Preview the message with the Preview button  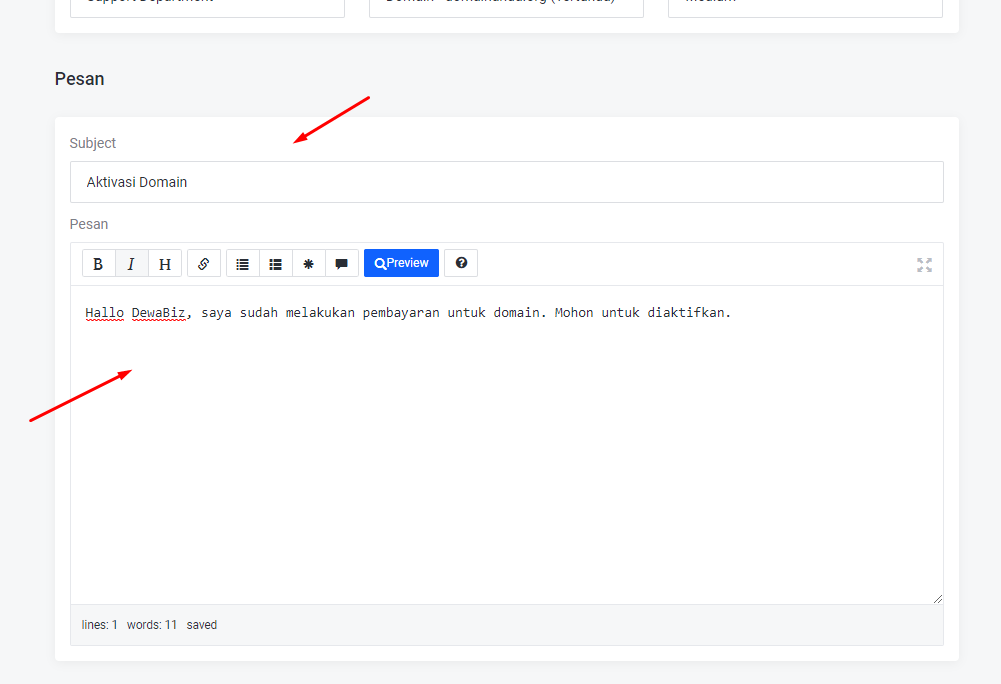[x=401, y=263]
